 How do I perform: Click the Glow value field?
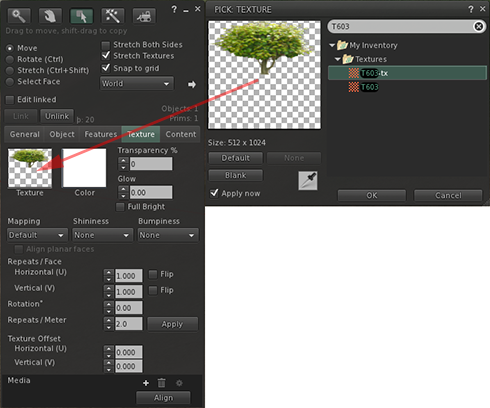tap(151, 193)
